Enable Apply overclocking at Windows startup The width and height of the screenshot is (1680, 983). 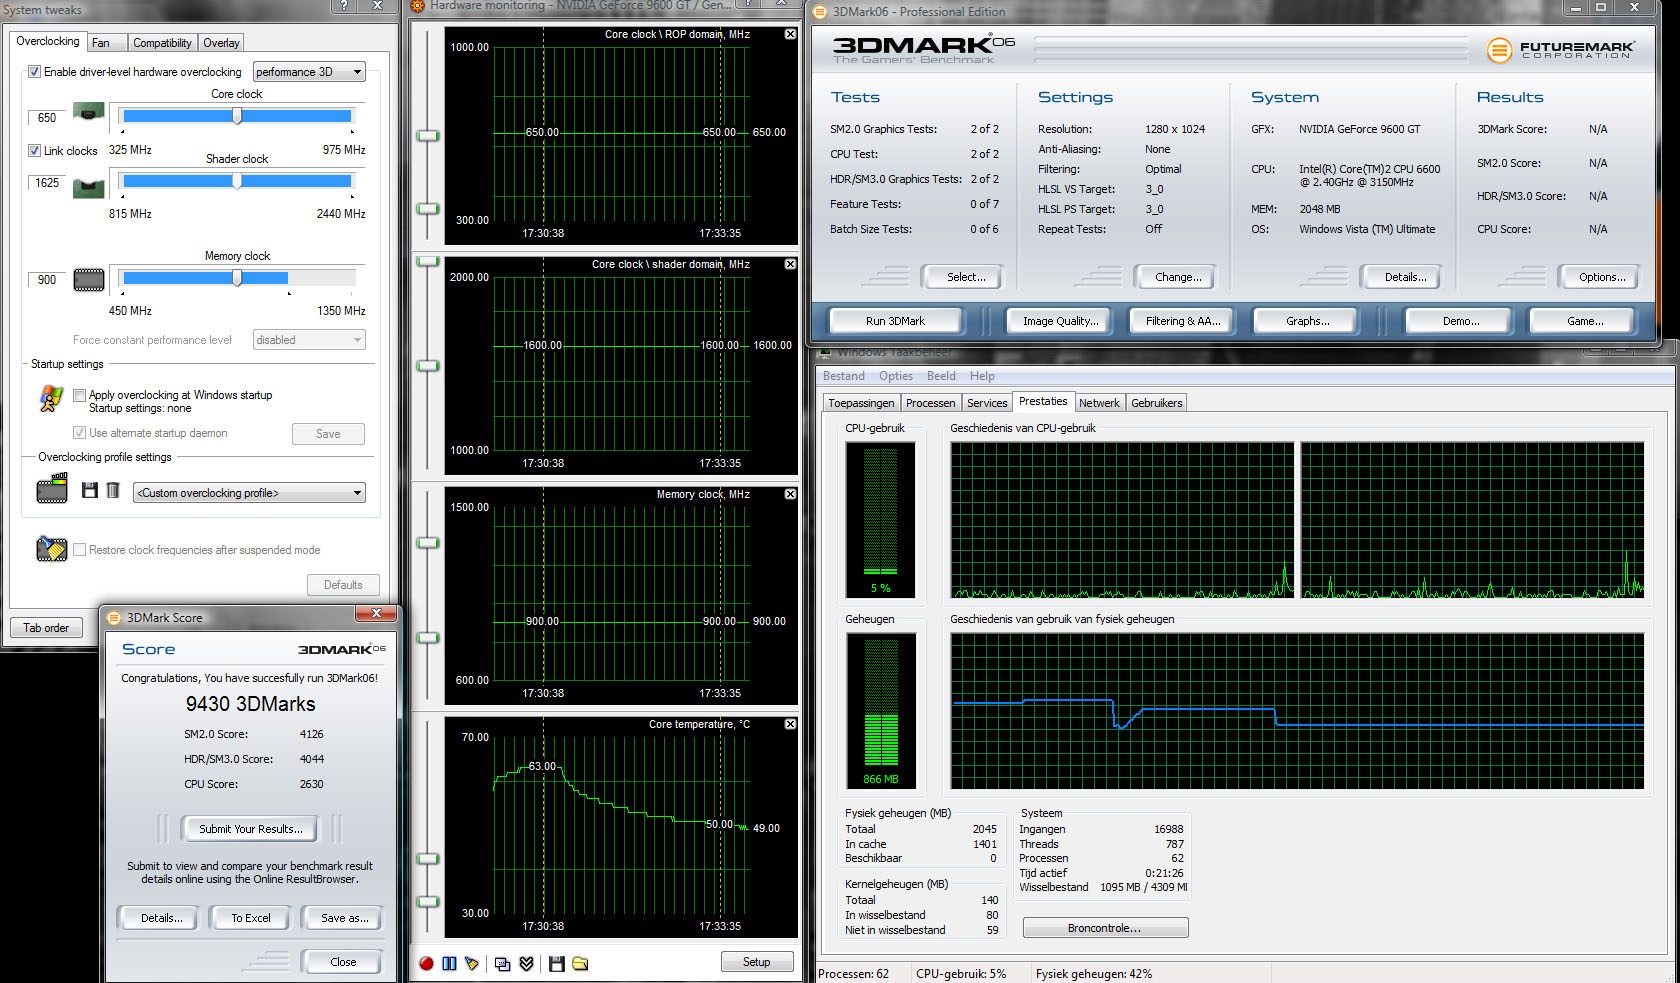79,395
